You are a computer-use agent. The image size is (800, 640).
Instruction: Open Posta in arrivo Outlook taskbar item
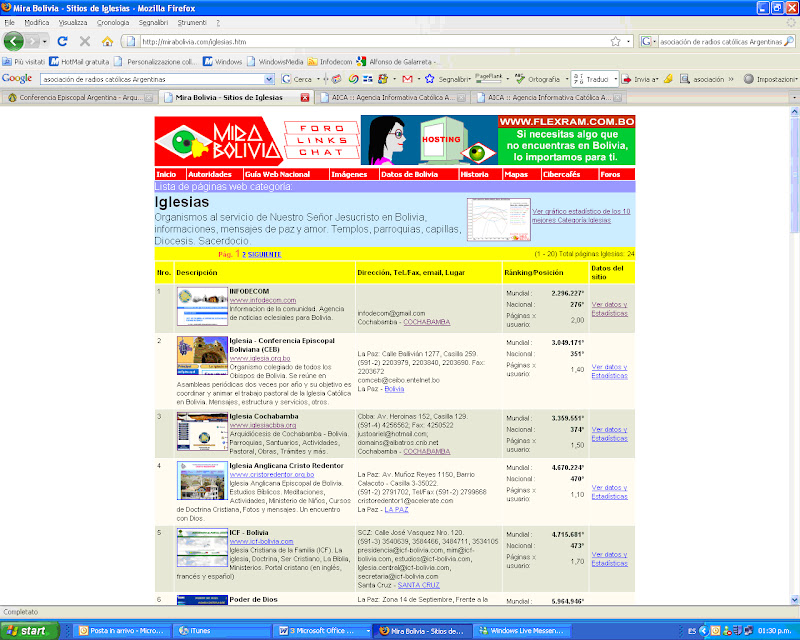[x=122, y=631]
